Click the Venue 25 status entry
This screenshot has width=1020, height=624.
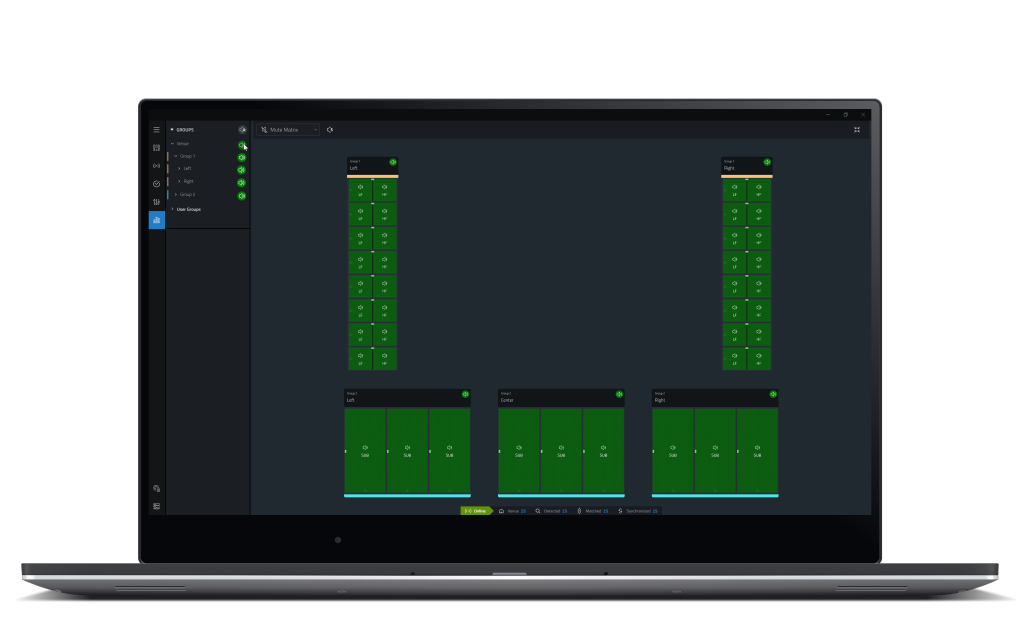click(513, 511)
